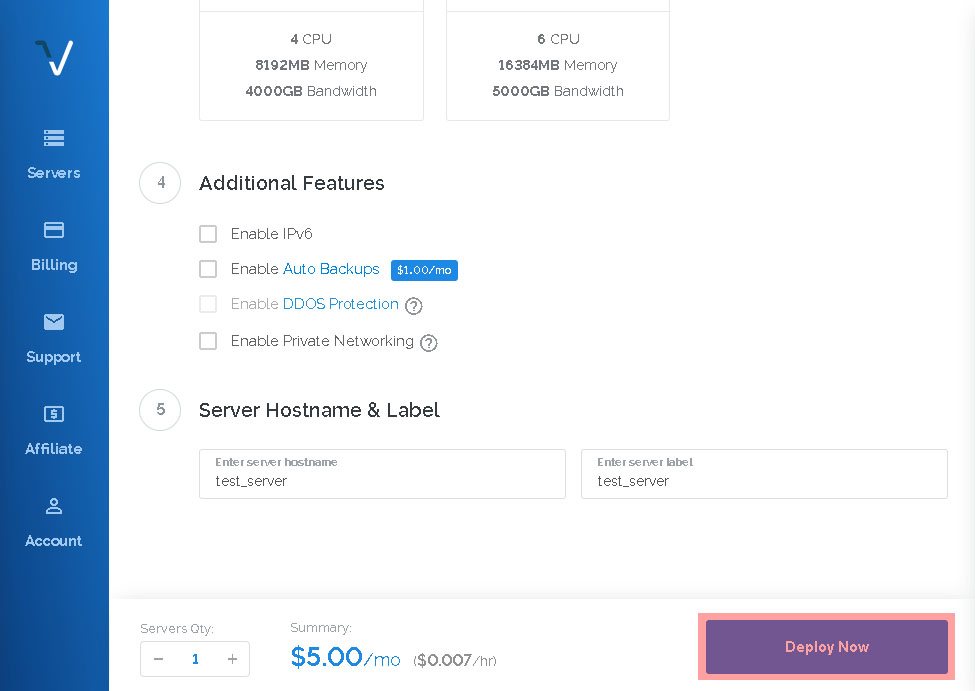Image resolution: width=975 pixels, height=691 pixels.
Task: Click the Vultr logo icon
Action: pyautogui.click(x=54, y=57)
